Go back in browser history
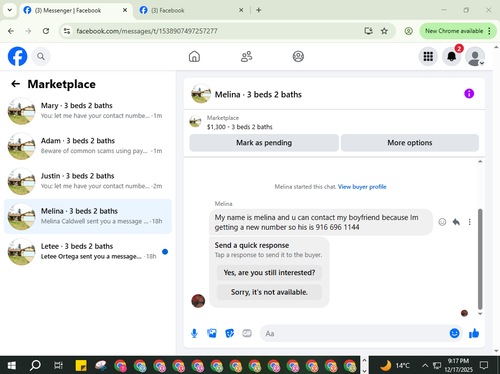The height and width of the screenshot is (374, 500). (x=11, y=31)
